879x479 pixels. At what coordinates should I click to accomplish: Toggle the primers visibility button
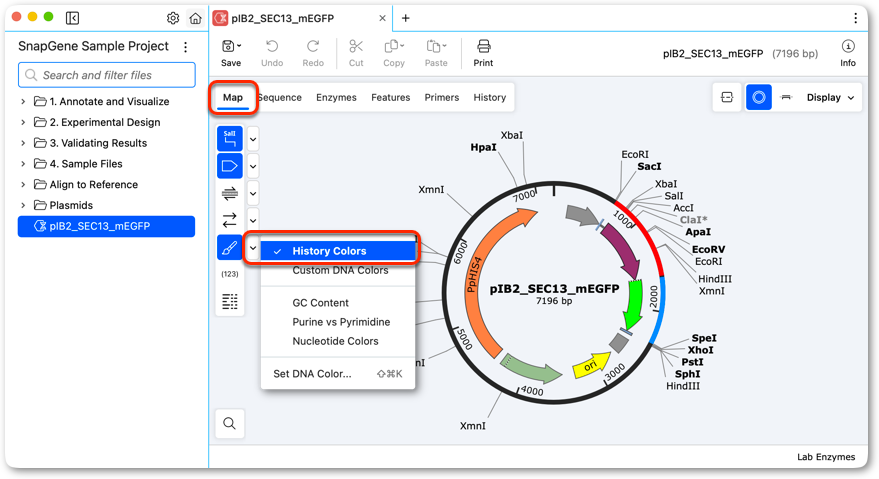click(x=230, y=194)
